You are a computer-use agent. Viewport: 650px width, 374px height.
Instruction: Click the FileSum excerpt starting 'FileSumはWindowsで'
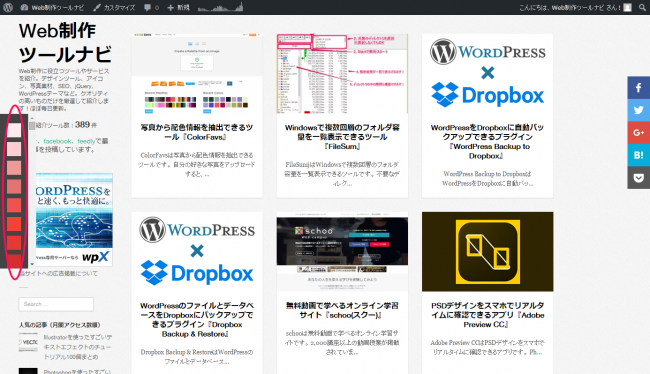point(342,174)
